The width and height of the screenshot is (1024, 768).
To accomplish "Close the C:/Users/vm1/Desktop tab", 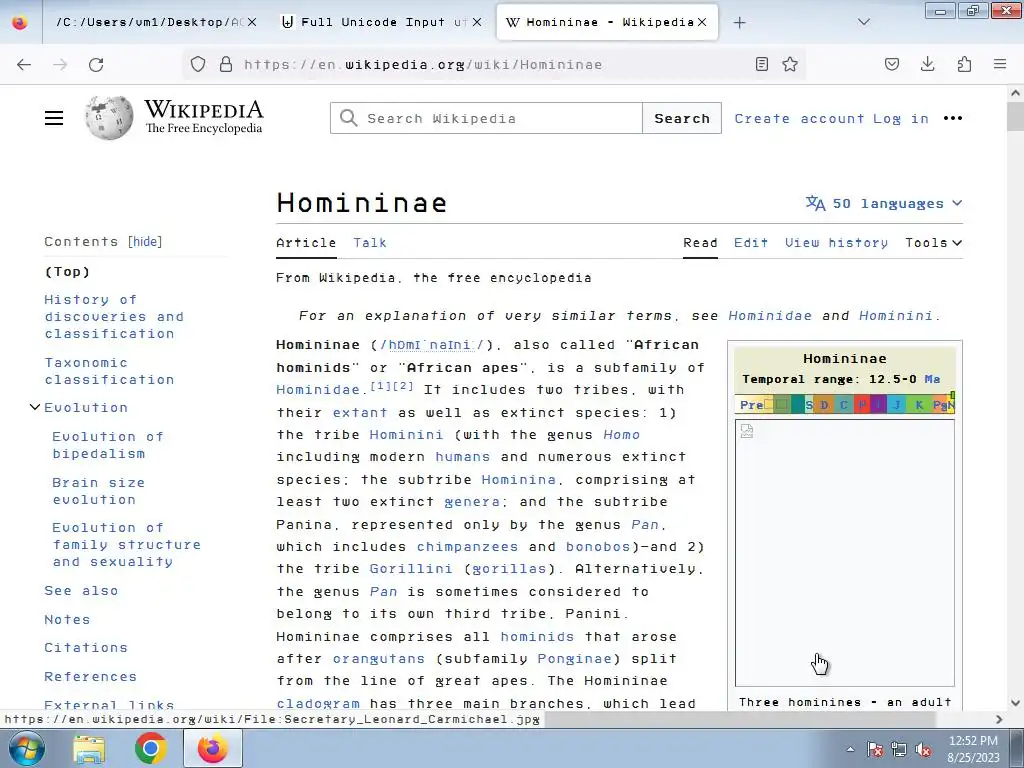I will tap(251, 22).
